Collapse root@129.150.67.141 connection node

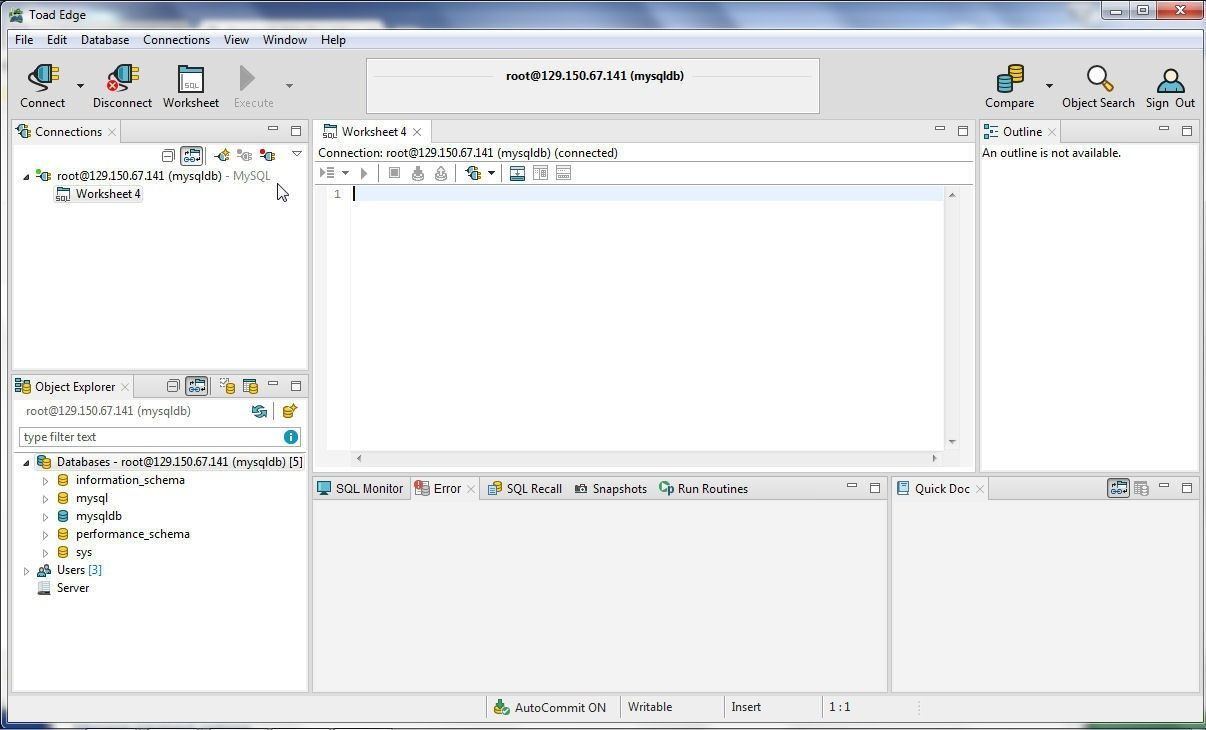(26, 176)
